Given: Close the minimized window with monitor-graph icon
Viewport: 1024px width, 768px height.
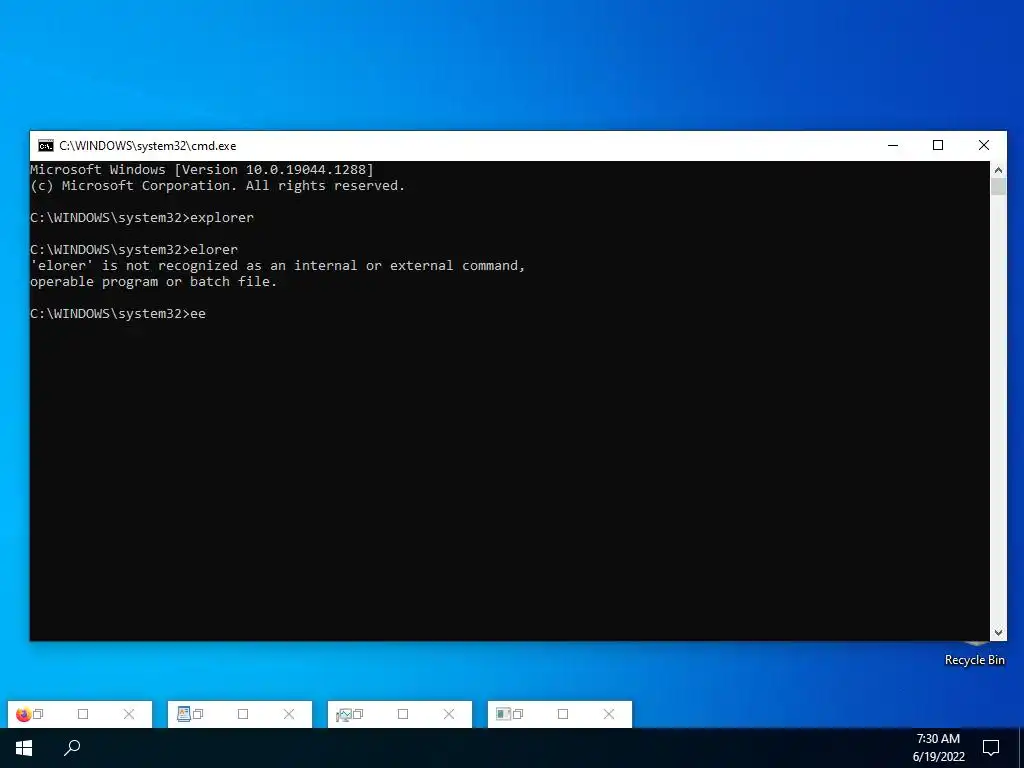Looking at the screenshot, I should coord(449,714).
